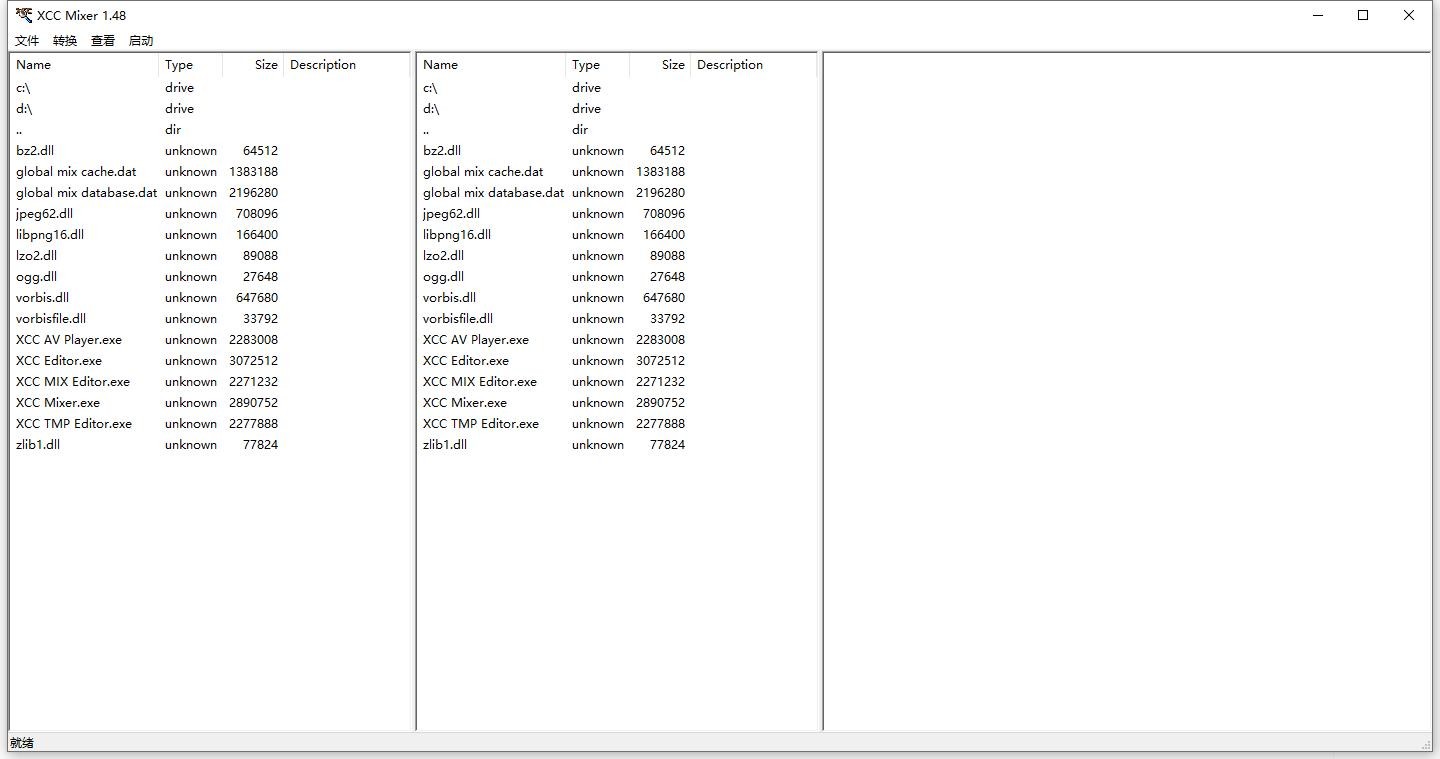Select global mix cache.dat in left pane
1440x759 pixels.
[x=76, y=172]
